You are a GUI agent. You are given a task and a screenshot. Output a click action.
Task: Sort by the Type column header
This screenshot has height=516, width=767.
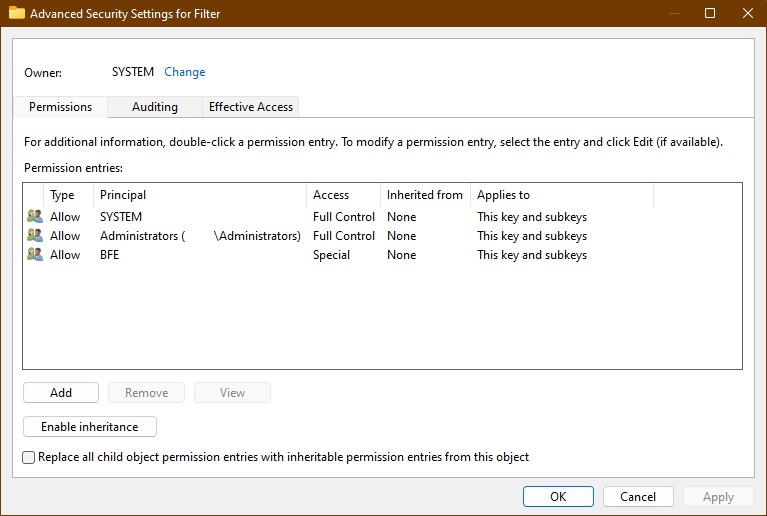(68, 195)
